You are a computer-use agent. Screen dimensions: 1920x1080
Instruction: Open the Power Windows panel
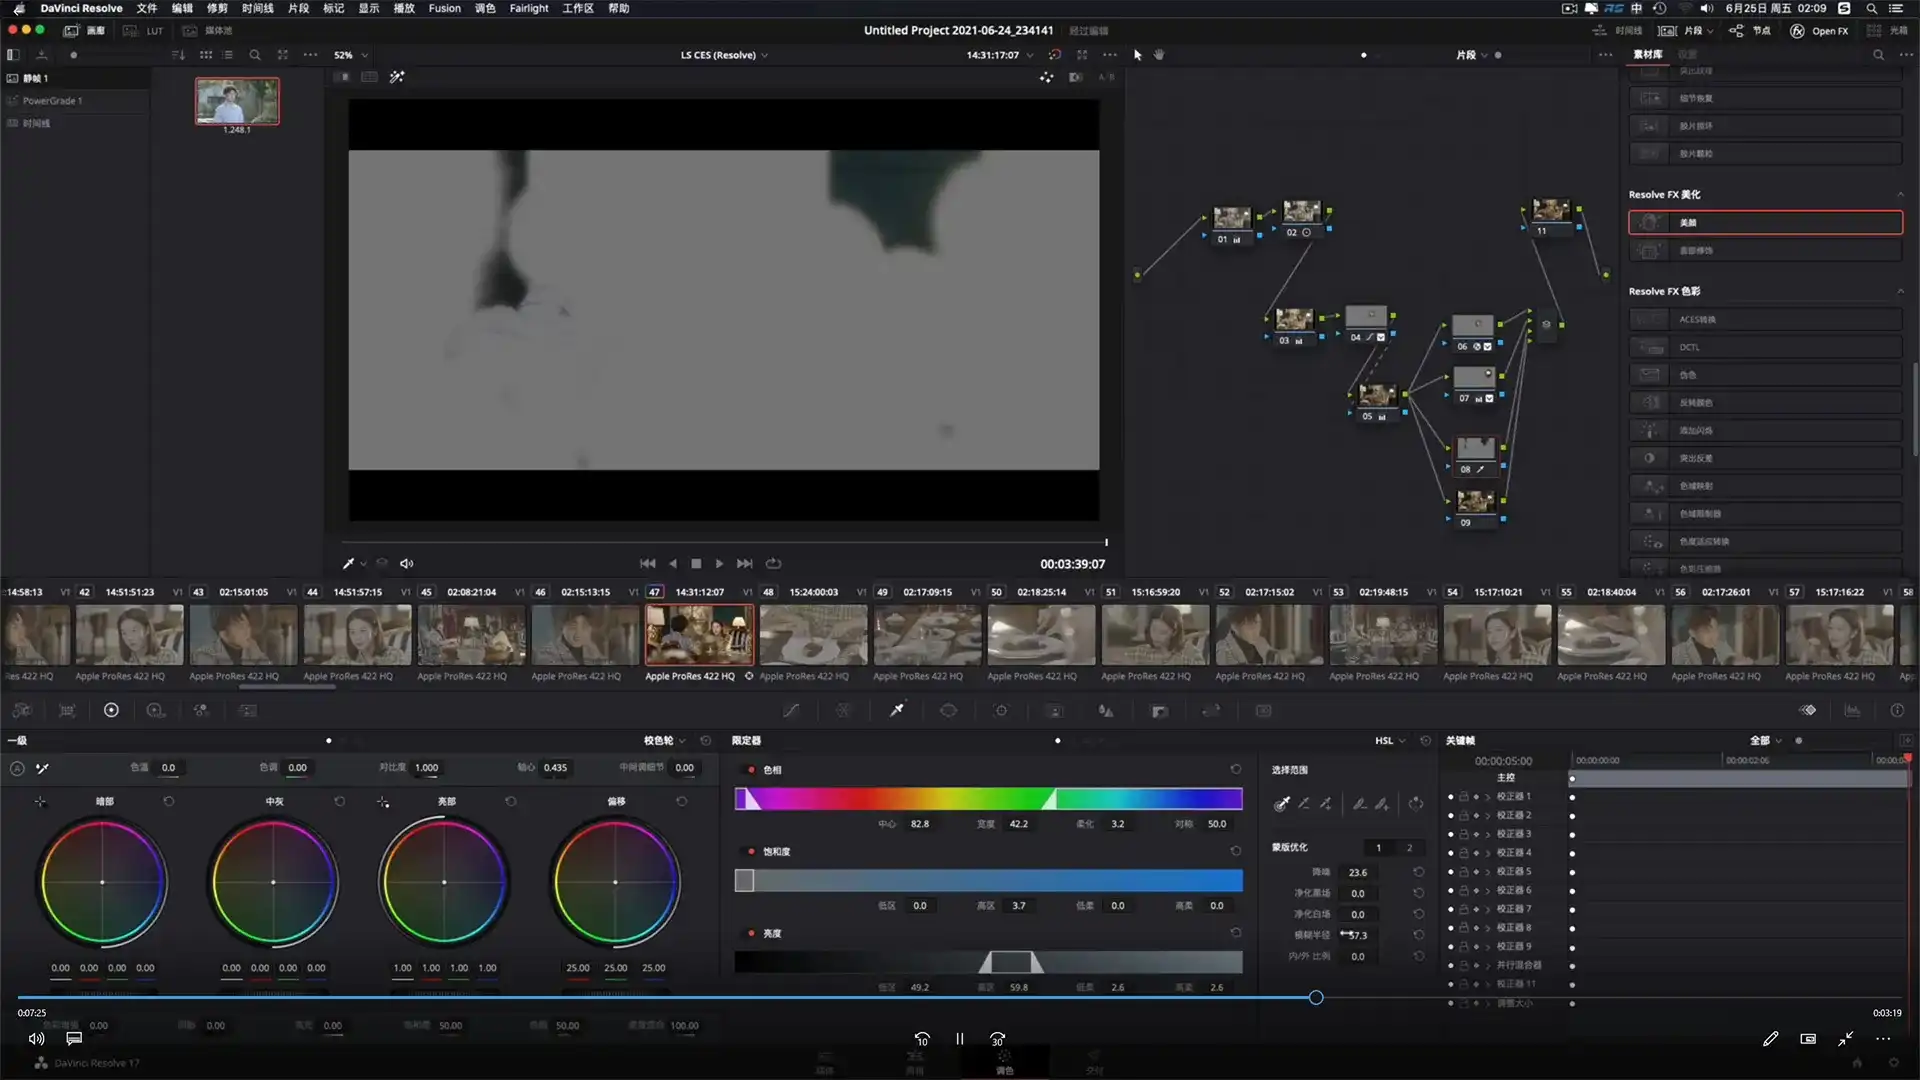click(949, 710)
